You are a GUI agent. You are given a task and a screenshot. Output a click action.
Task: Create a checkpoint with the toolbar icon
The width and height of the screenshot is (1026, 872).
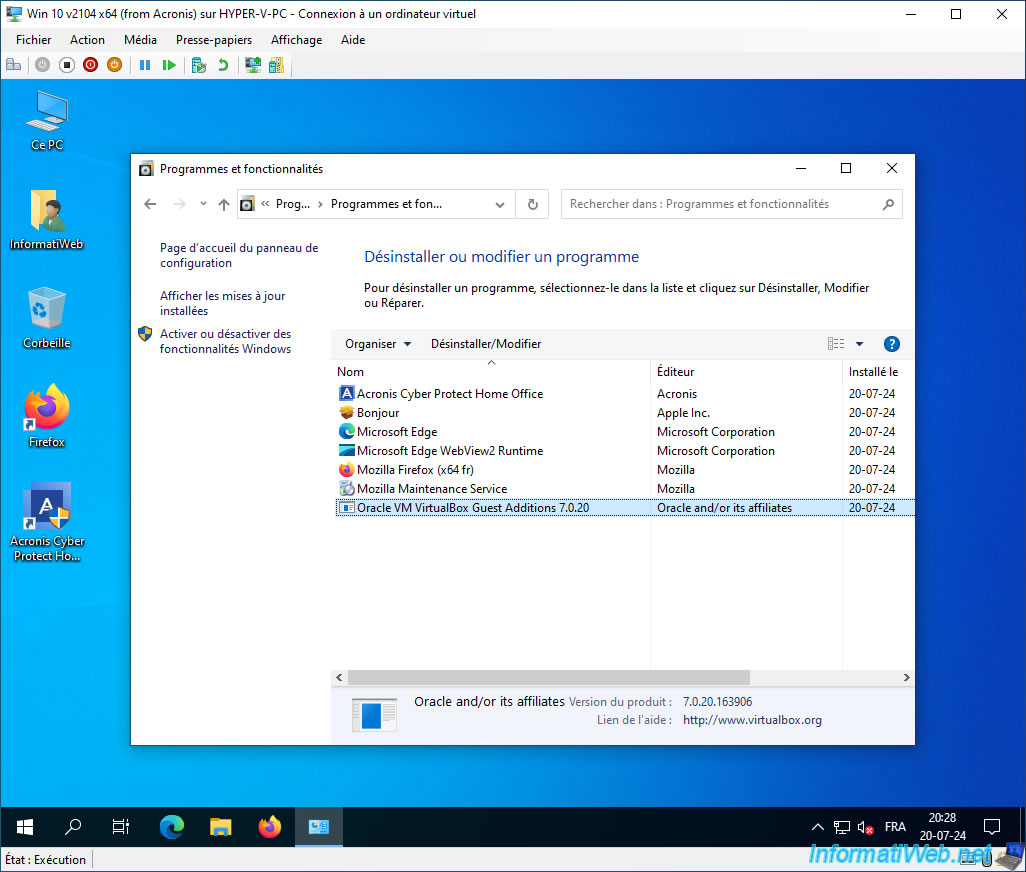tap(199, 65)
